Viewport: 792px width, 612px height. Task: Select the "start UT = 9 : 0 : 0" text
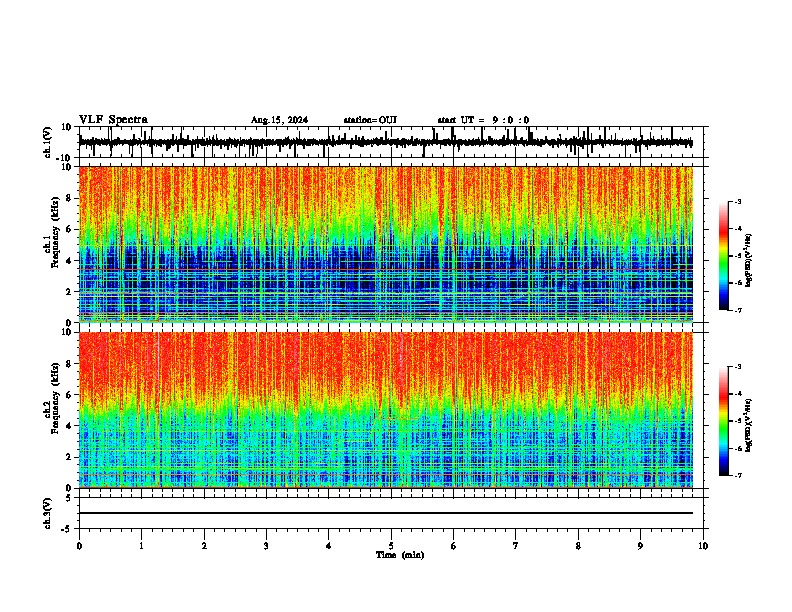[483, 120]
